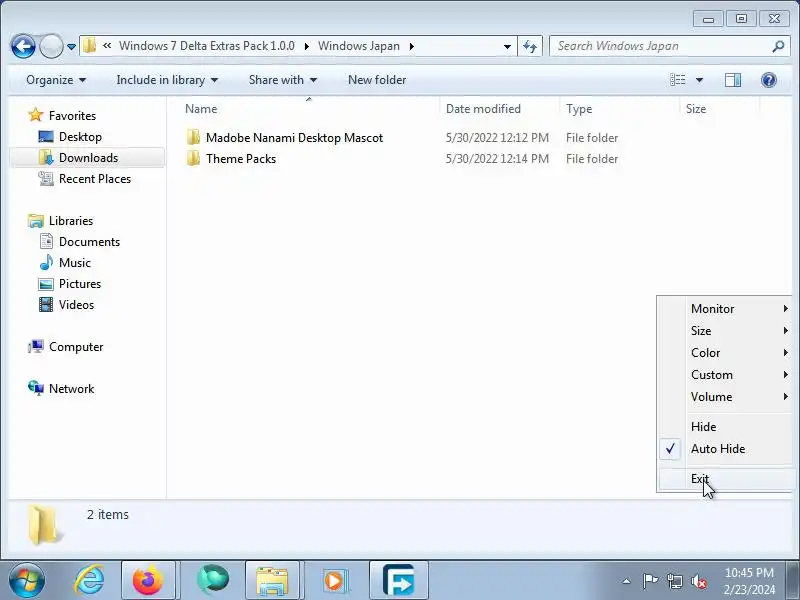Choose Exit in the context menu
This screenshot has width=800, height=600.
tap(726, 479)
